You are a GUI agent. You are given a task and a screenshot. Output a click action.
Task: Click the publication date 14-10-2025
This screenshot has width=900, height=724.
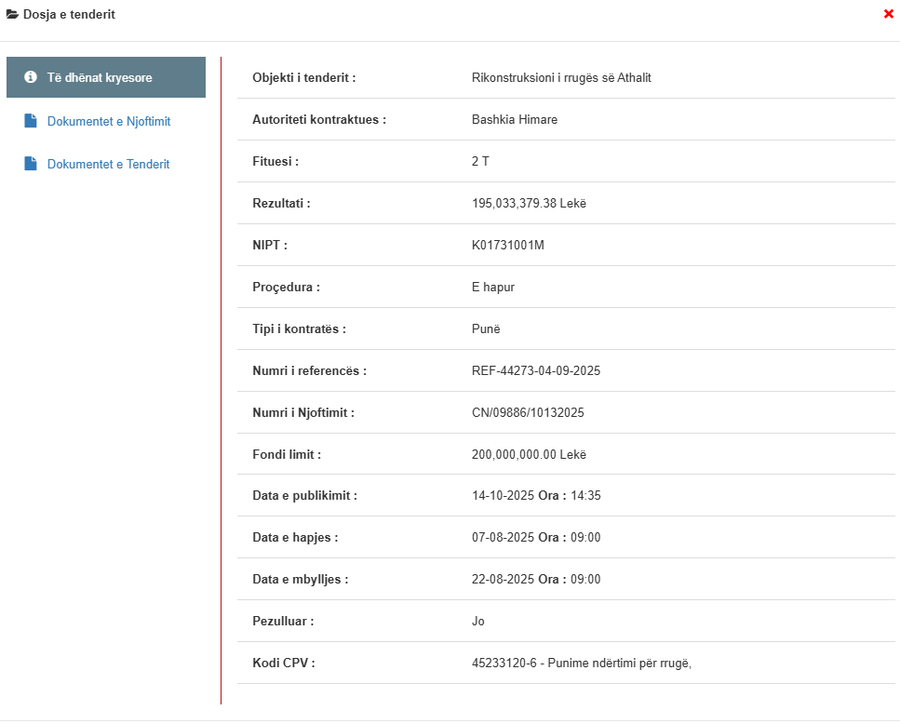coord(502,496)
